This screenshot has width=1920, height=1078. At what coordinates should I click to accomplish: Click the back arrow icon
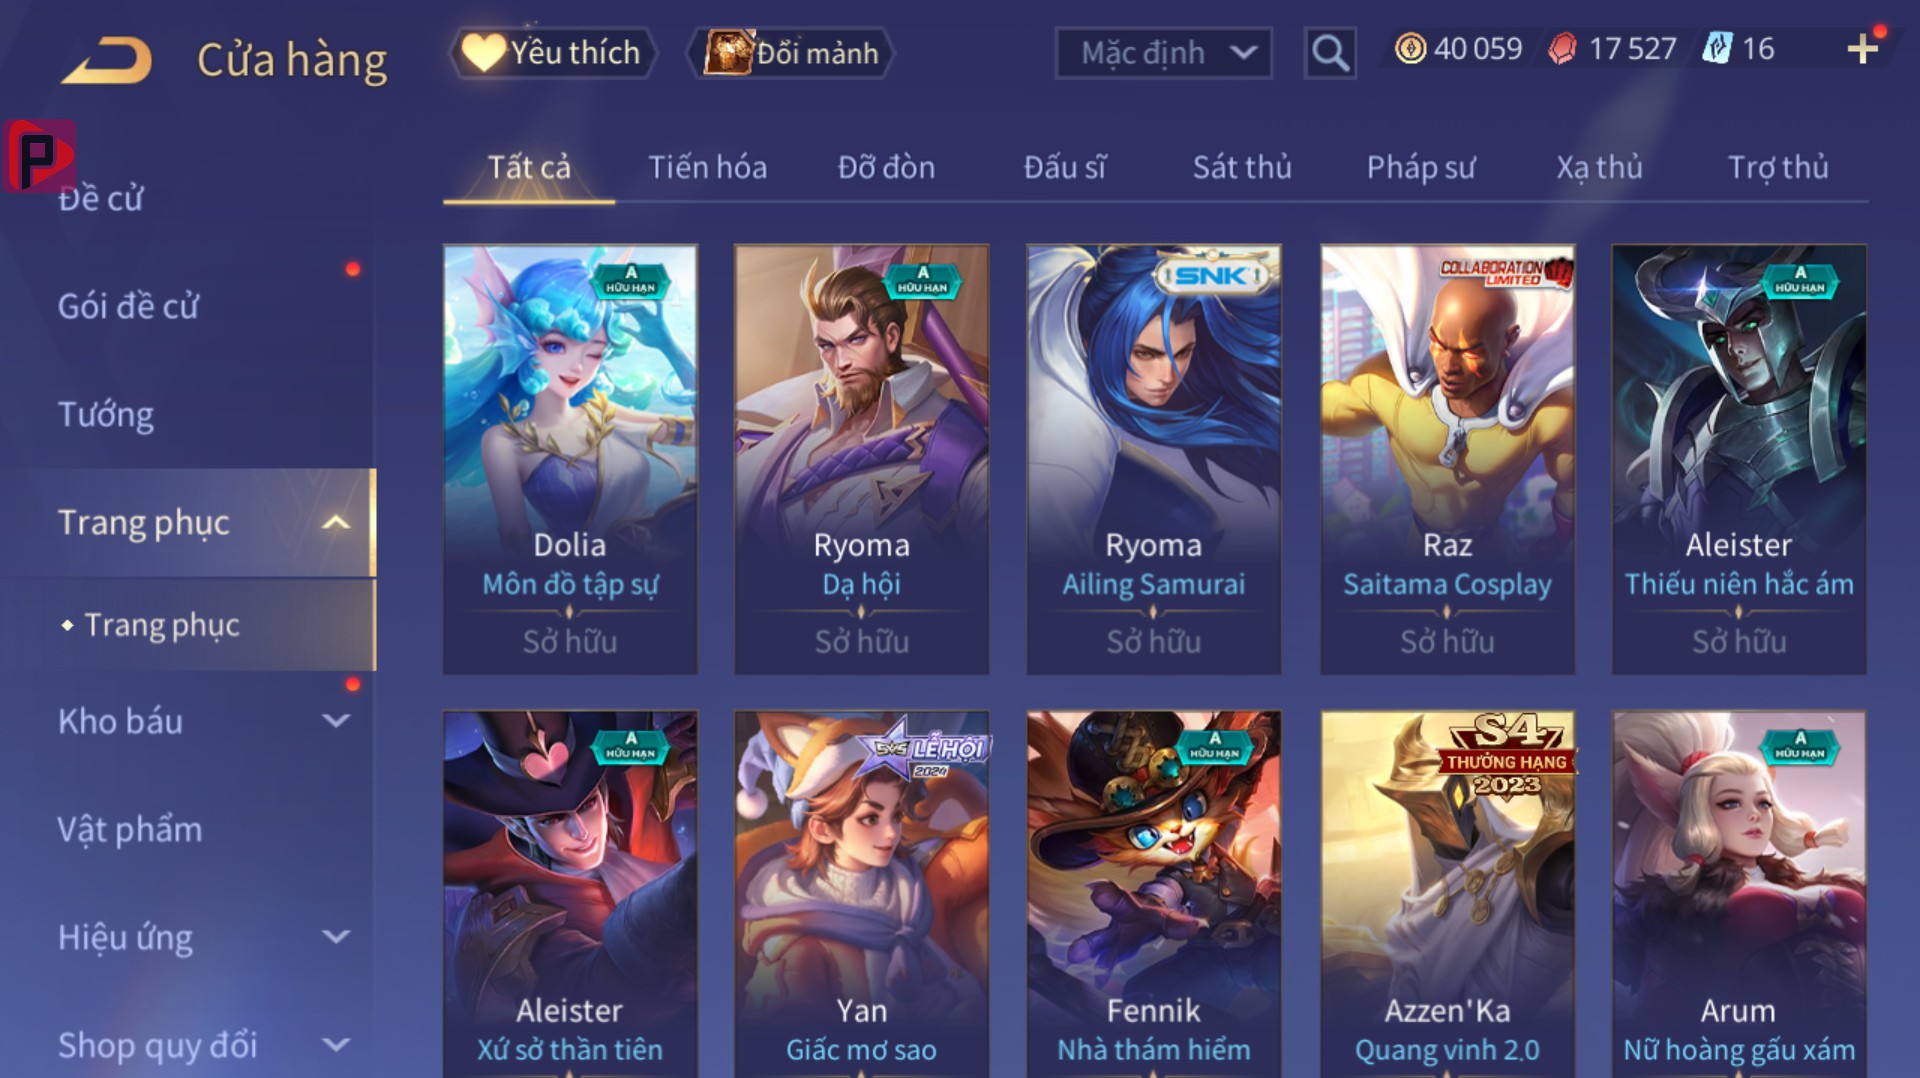coord(107,60)
